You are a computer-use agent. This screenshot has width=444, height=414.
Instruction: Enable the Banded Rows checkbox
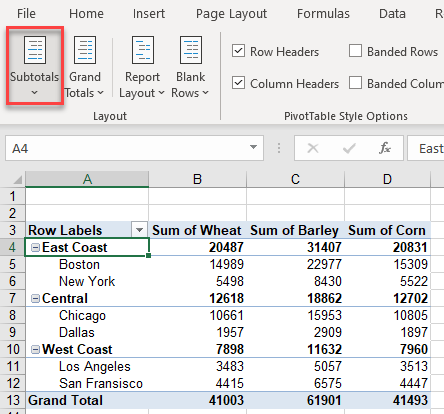(x=355, y=51)
